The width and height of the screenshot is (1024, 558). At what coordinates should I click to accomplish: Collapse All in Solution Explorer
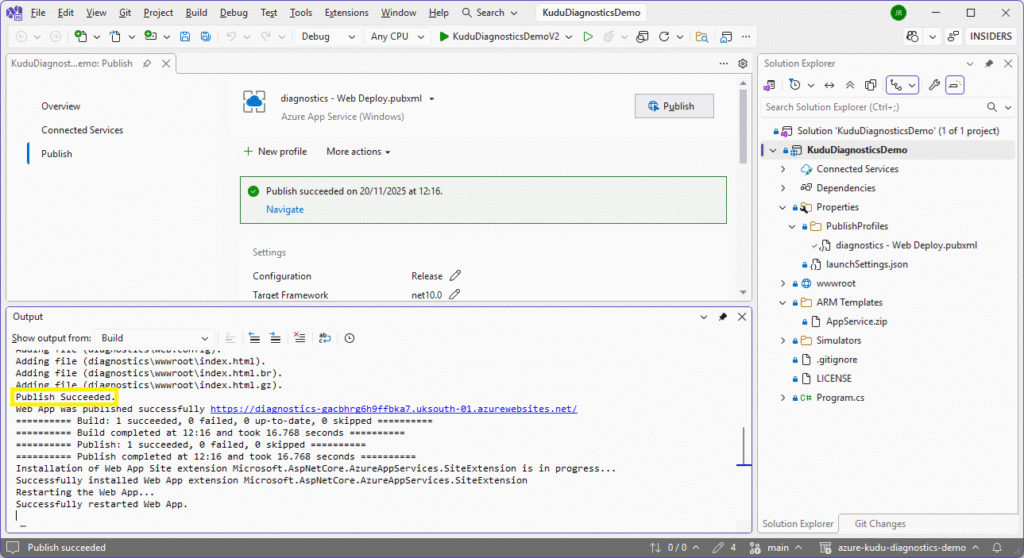coord(850,85)
